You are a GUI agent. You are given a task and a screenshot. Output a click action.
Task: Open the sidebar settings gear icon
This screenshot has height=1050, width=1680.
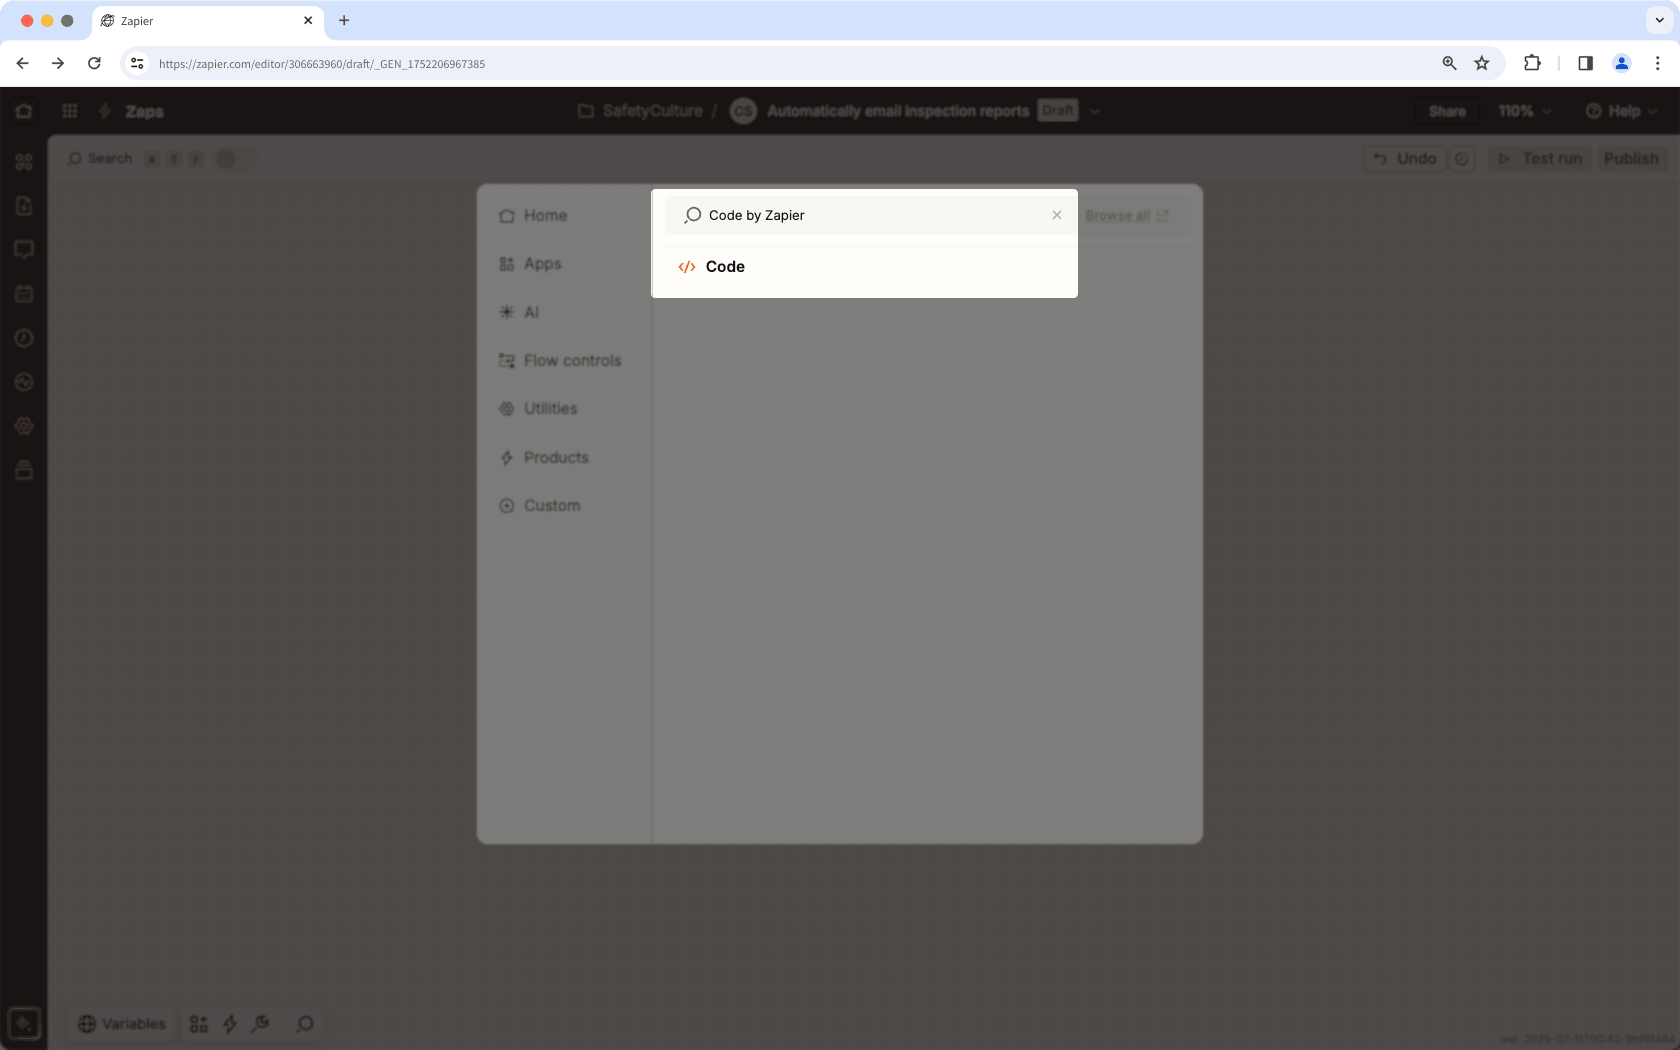click(24, 426)
